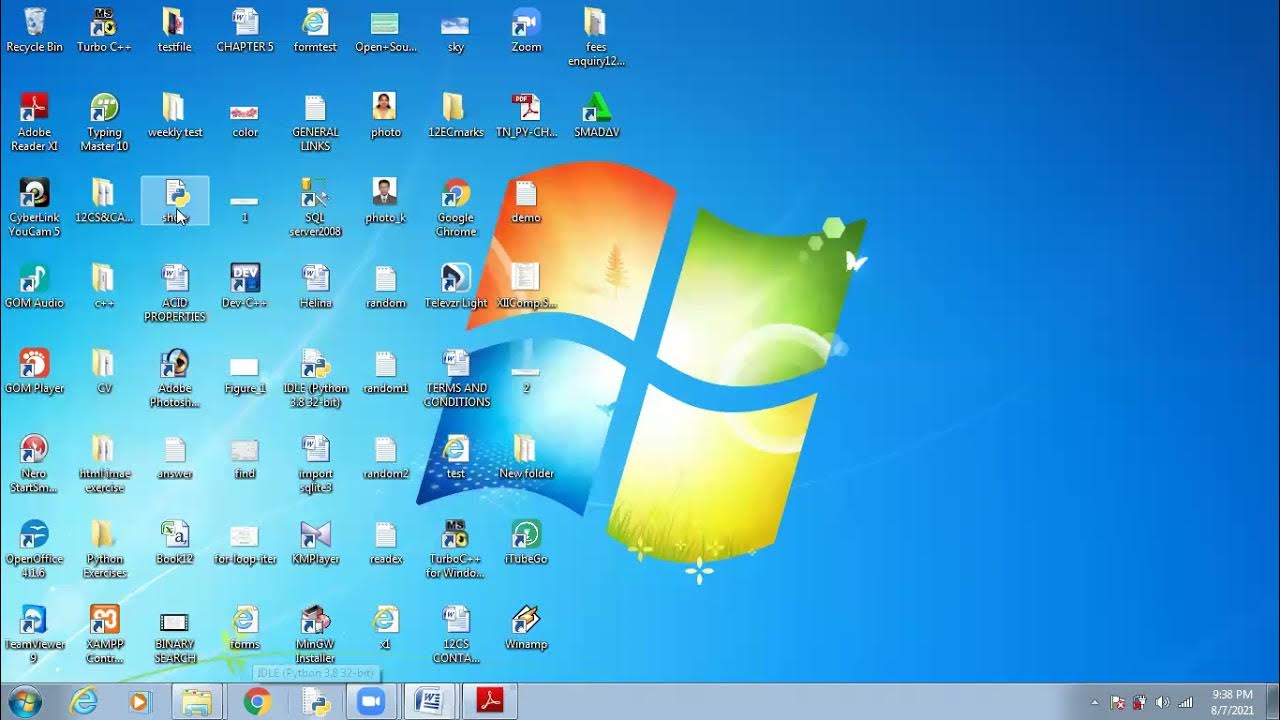Select the demo text file
Viewport: 1280px width, 720px height.
[x=526, y=200]
